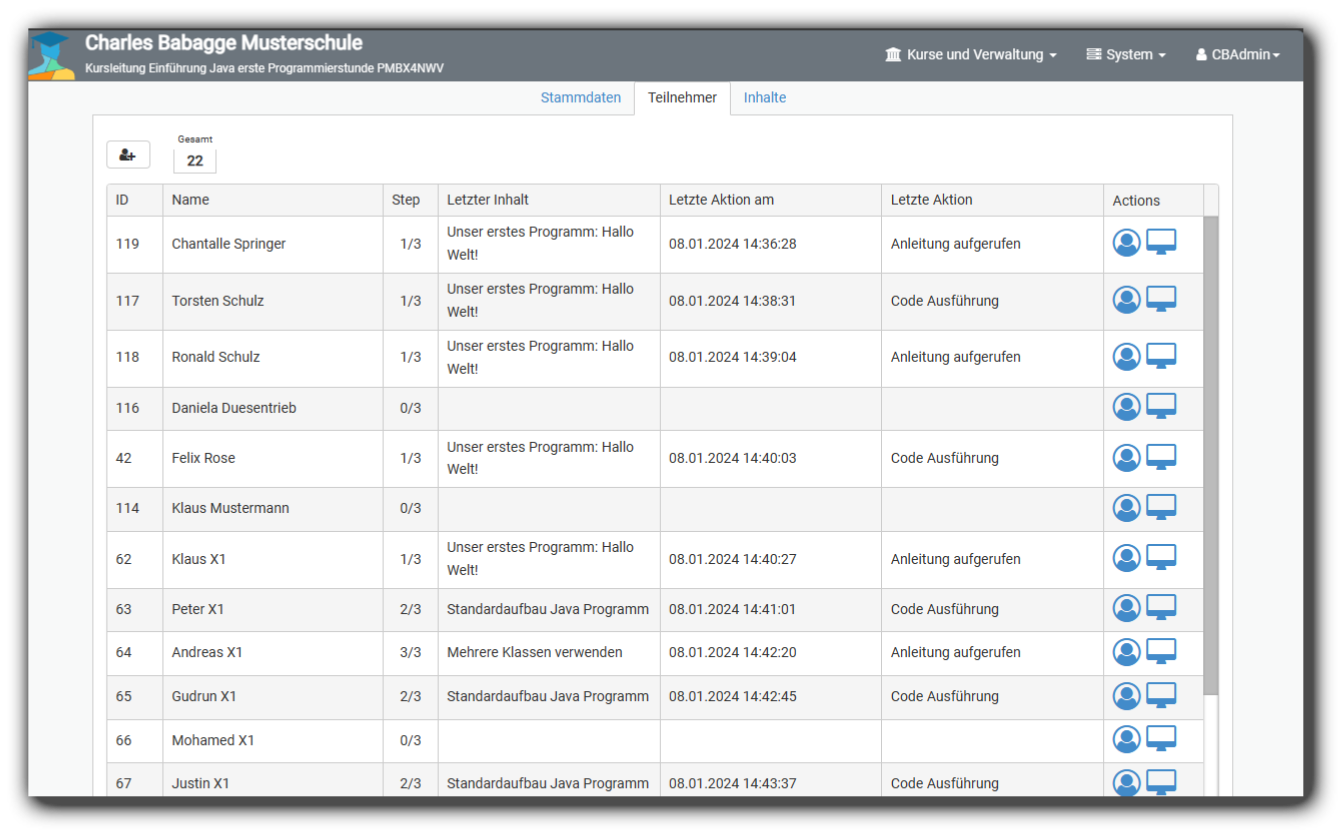Click the Charles Babagge Musterschule title
Viewport: 1344px width, 837px height.
224,43
